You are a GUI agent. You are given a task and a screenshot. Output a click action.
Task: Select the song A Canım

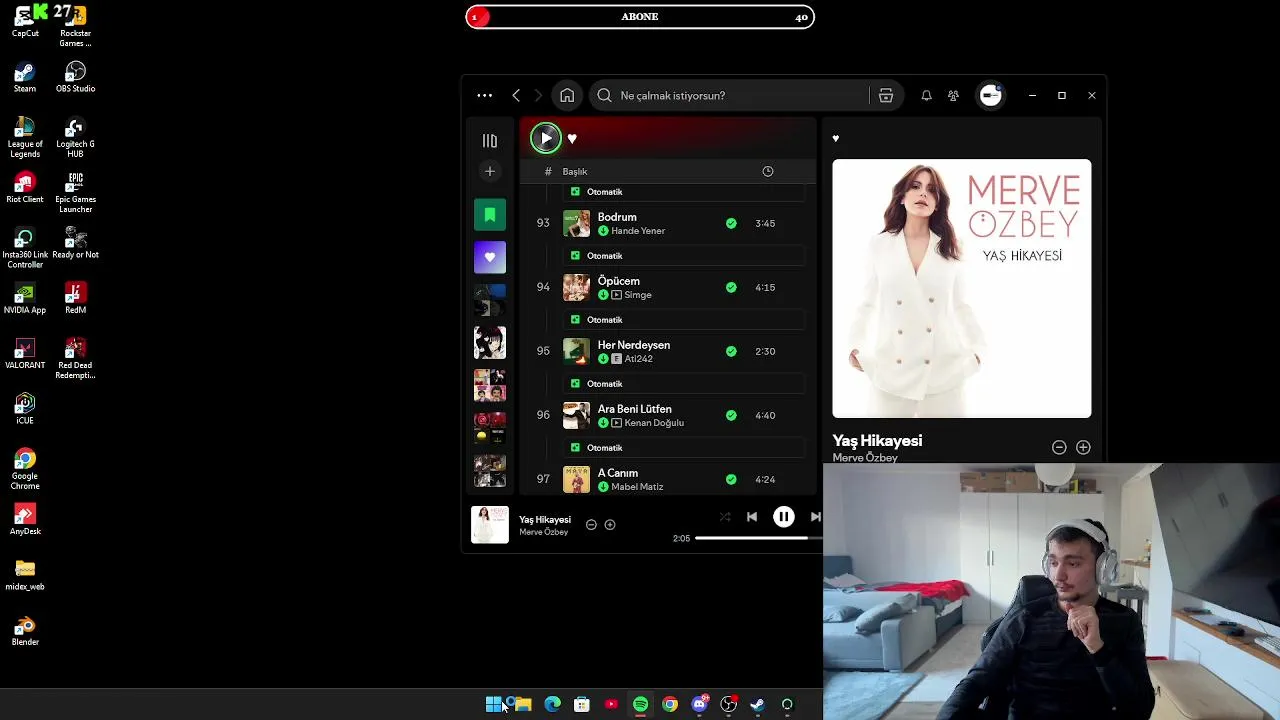(x=618, y=473)
